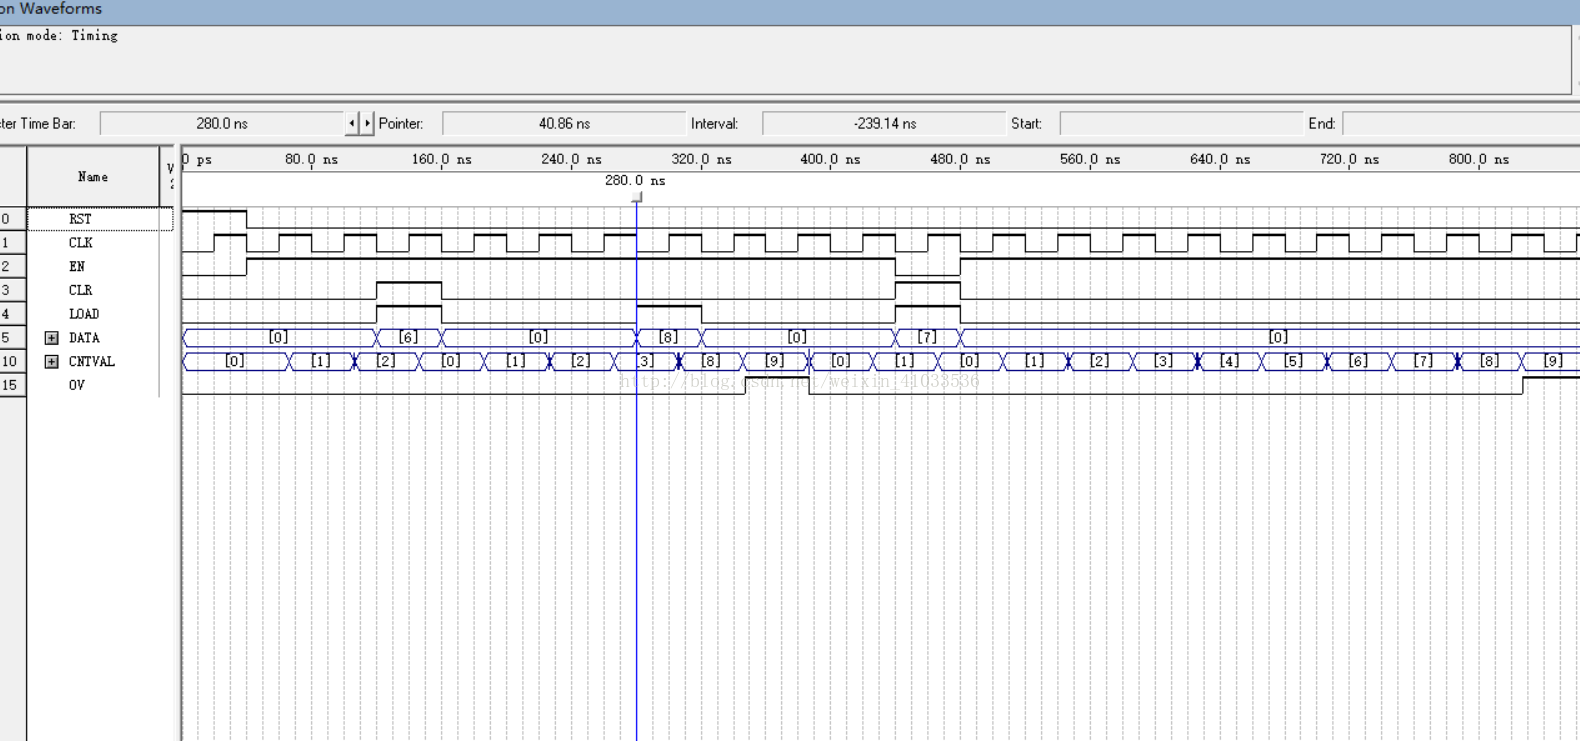Step the master time bar backward
This screenshot has width=1580, height=741.
pos(352,123)
